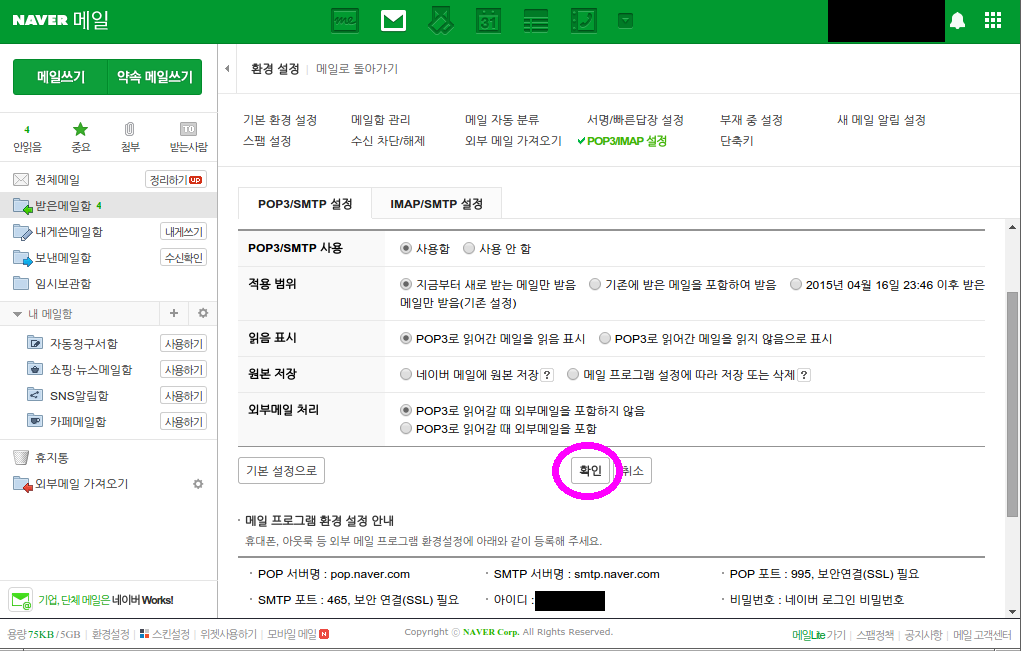This screenshot has width=1021, height=651.
Task: Open the small dropdown arrow in the green header
Action: tap(626, 19)
